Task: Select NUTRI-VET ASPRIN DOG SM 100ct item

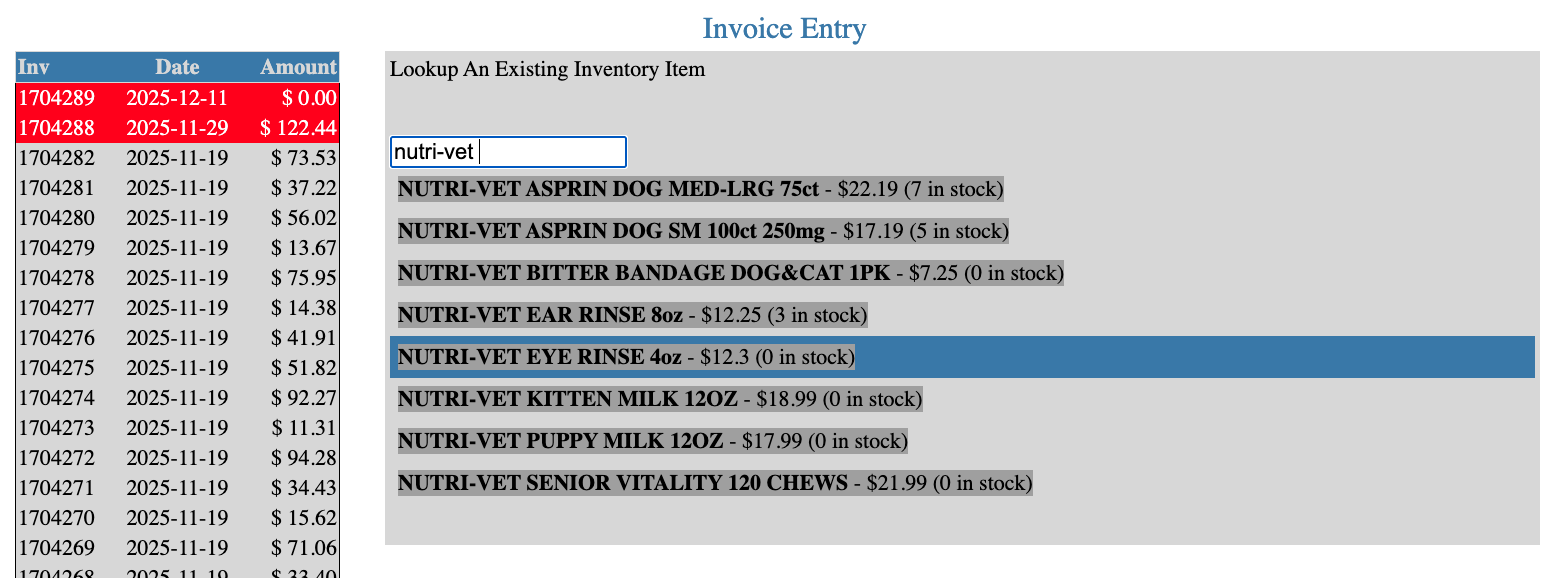Action: pos(703,231)
